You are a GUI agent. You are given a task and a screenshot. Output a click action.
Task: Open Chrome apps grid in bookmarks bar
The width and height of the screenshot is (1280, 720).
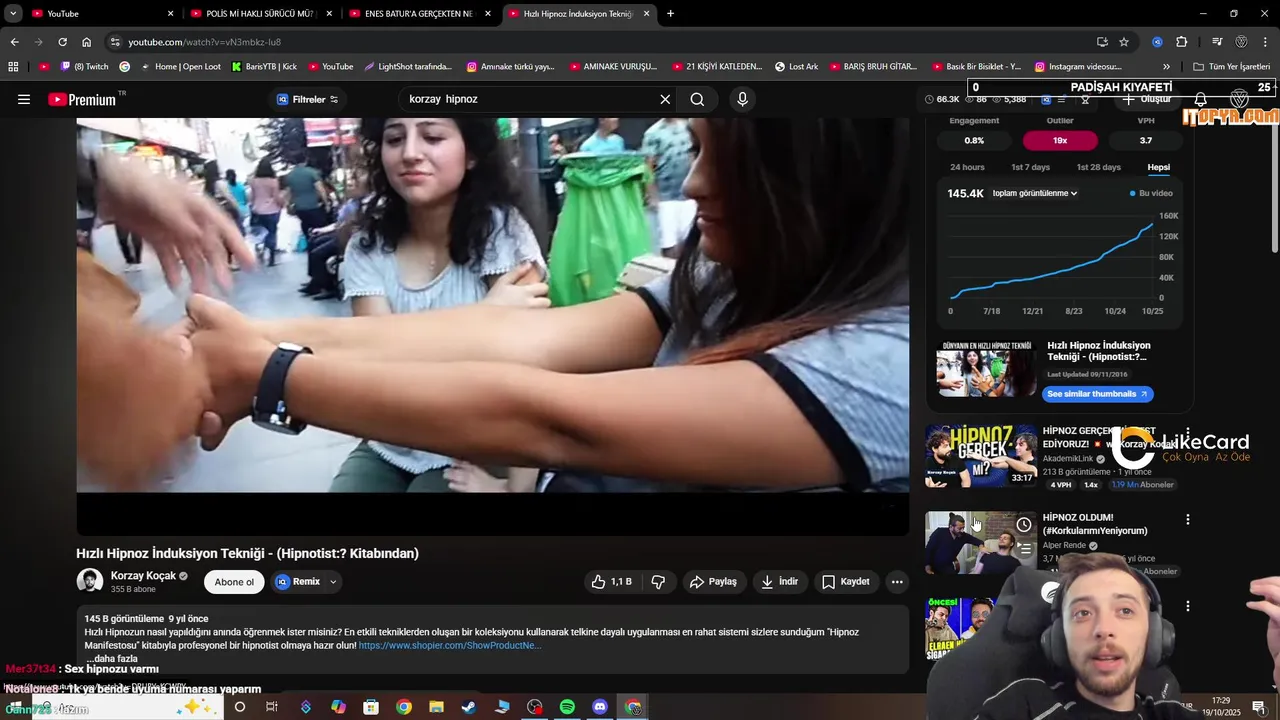pos(13,66)
